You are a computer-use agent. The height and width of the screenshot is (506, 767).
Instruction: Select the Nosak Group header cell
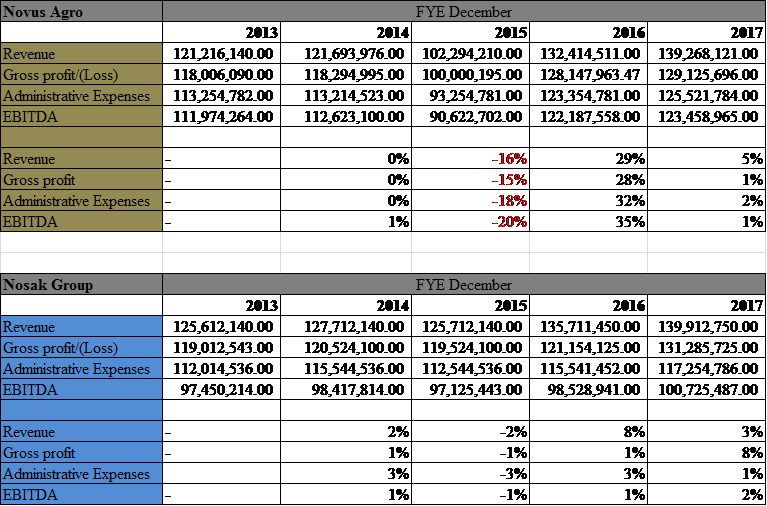click(x=82, y=284)
